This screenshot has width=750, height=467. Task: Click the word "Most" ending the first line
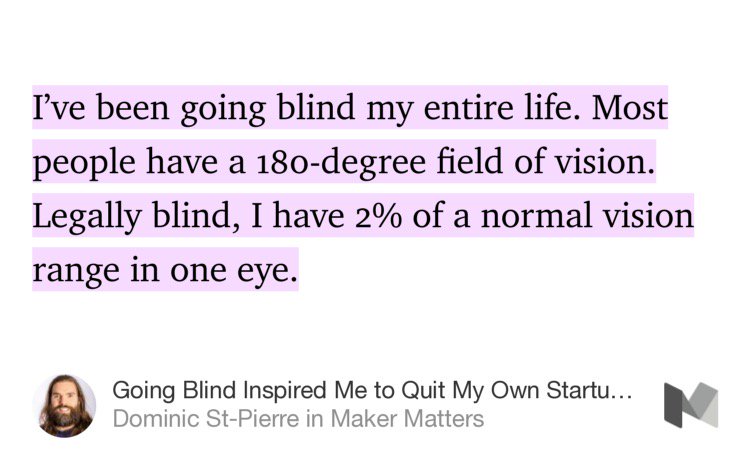[628, 108]
